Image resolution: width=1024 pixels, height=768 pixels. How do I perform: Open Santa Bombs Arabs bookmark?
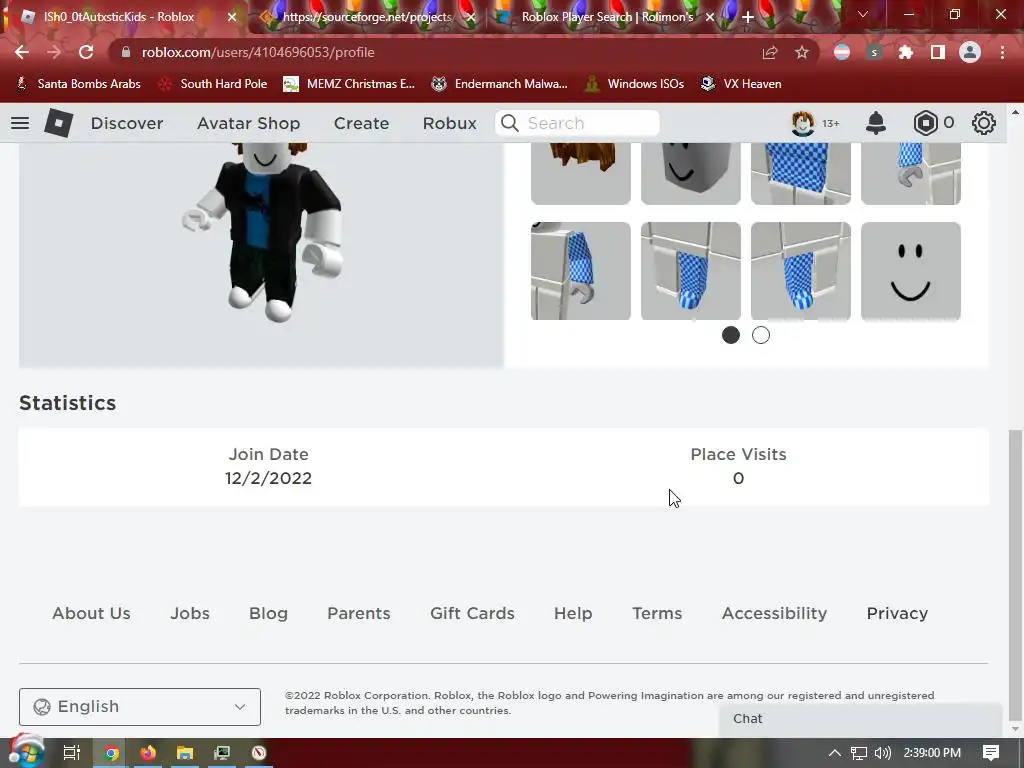point(78,84)
